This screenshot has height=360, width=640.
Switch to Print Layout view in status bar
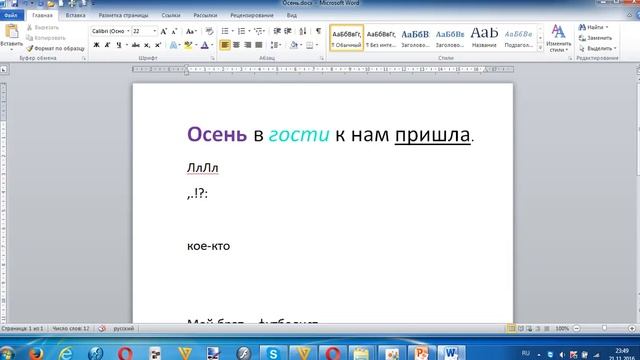point(511,328)
